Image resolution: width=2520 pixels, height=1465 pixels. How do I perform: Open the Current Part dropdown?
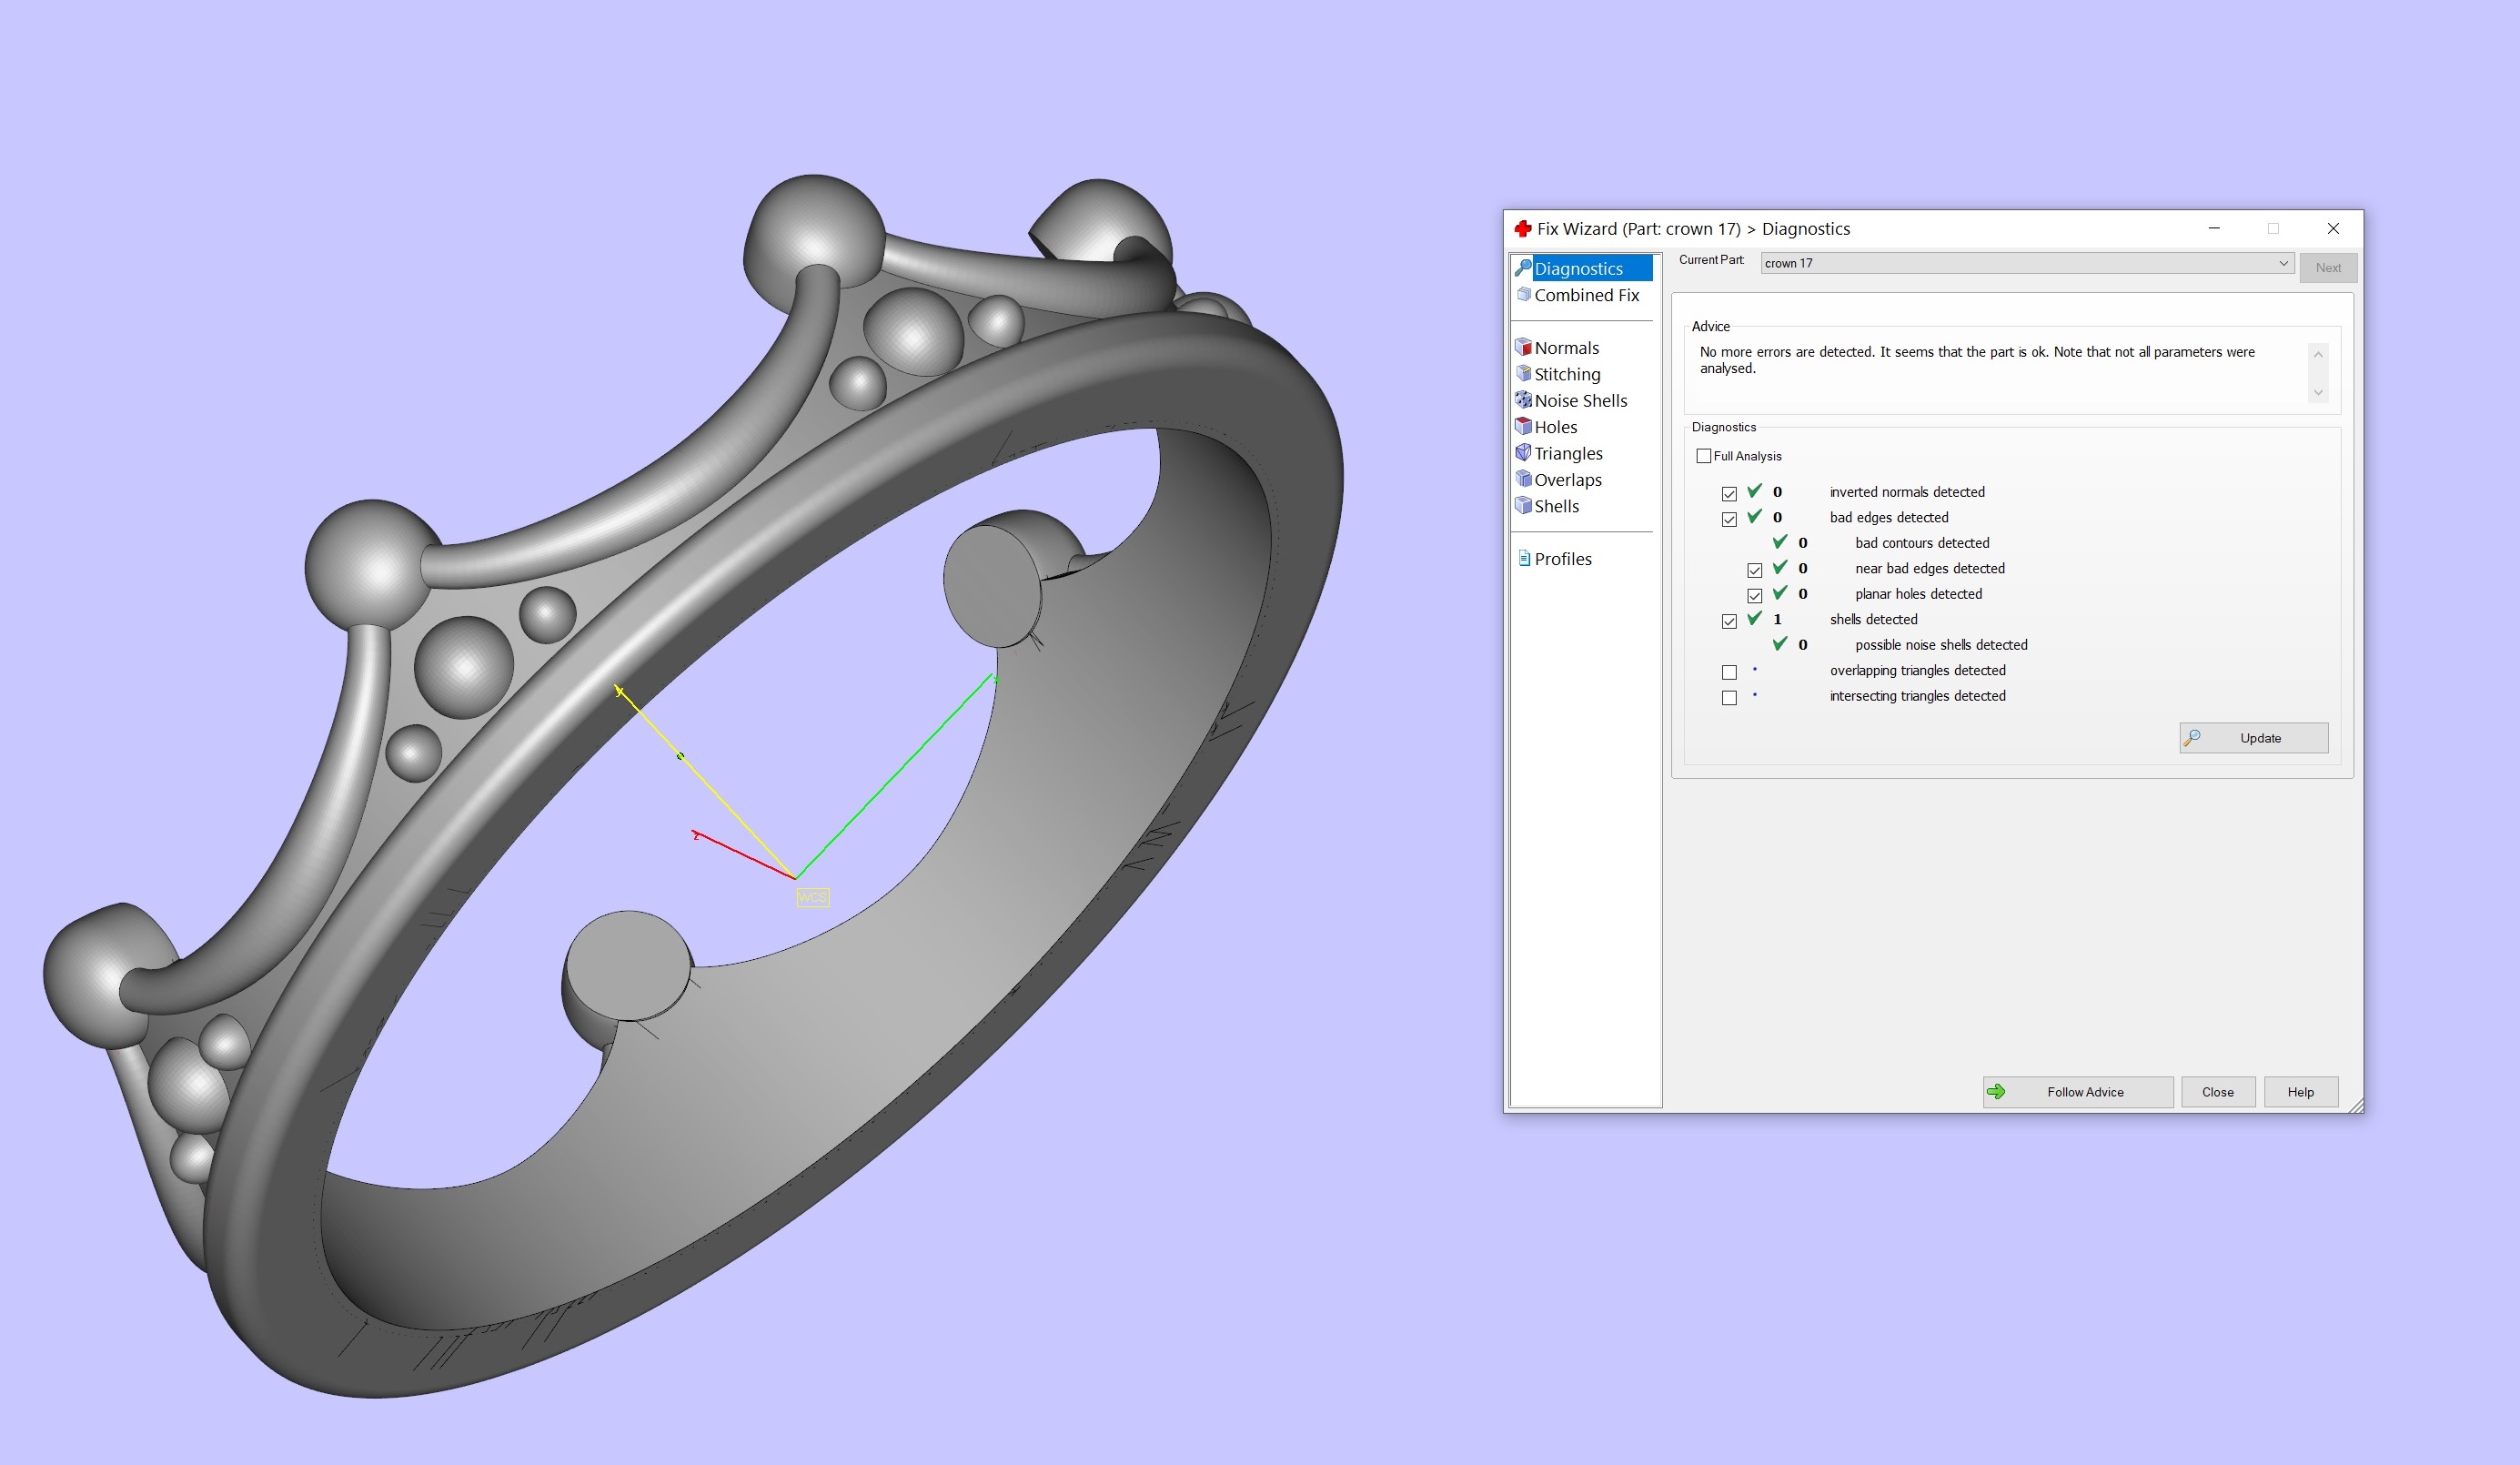(x=2283, y=263)
